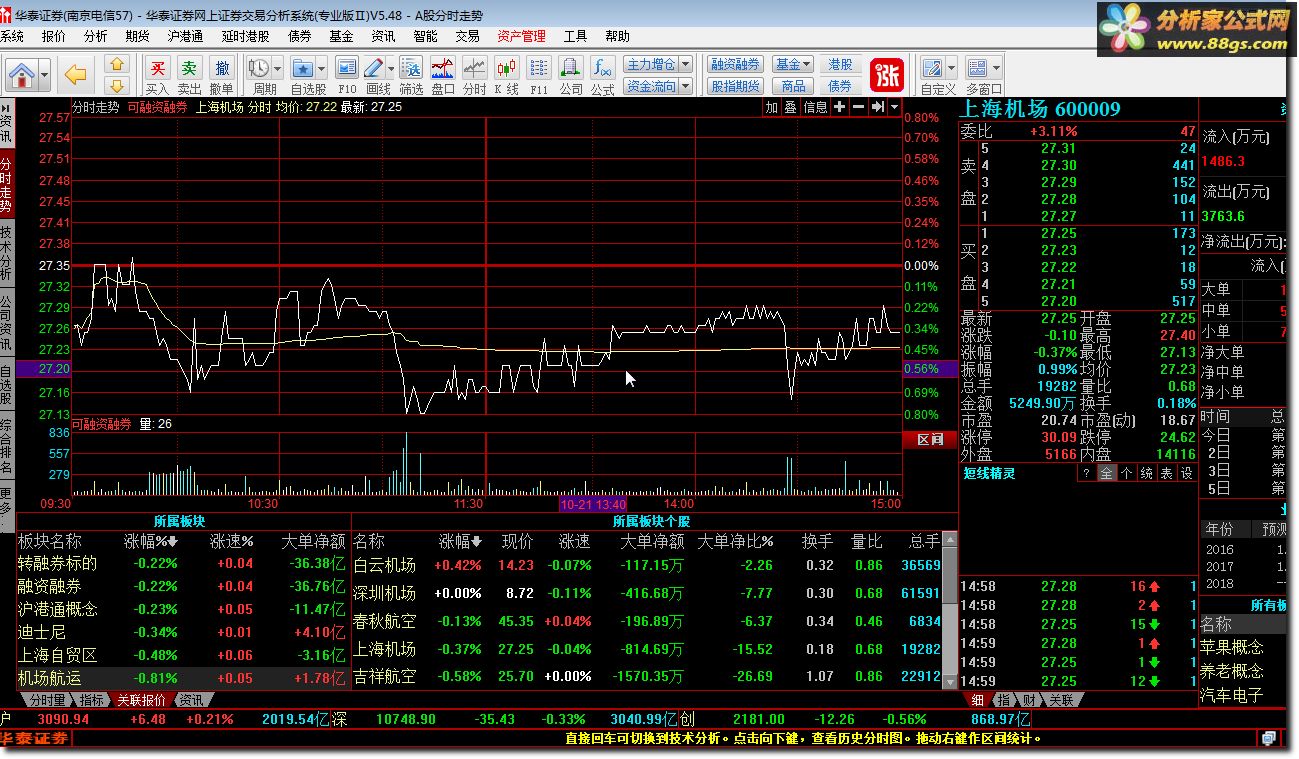Click the plus icon in chart header
The image size is (1299, 759).
tap(839, 107)
